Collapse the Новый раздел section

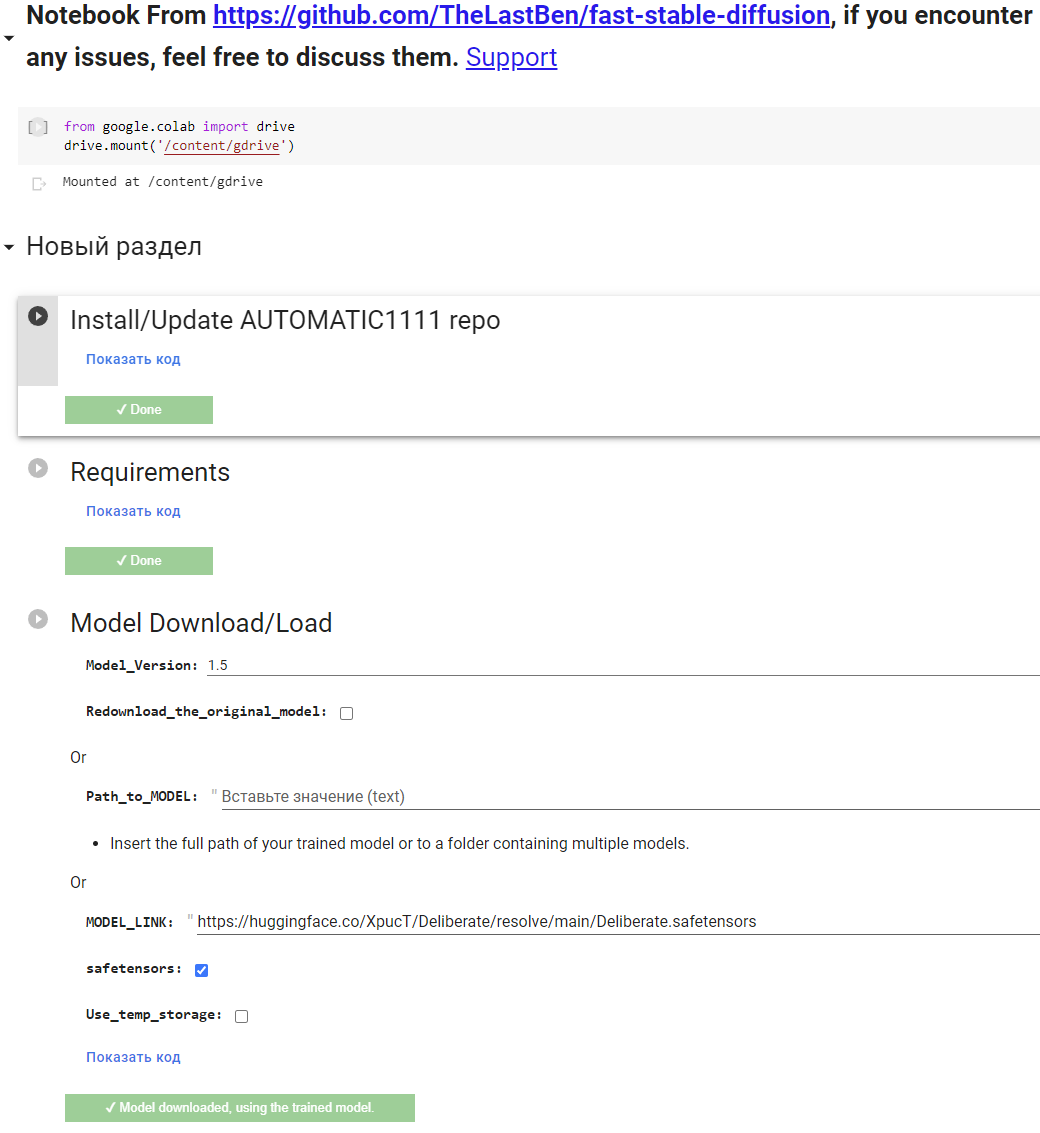click(x=8, y=245)
